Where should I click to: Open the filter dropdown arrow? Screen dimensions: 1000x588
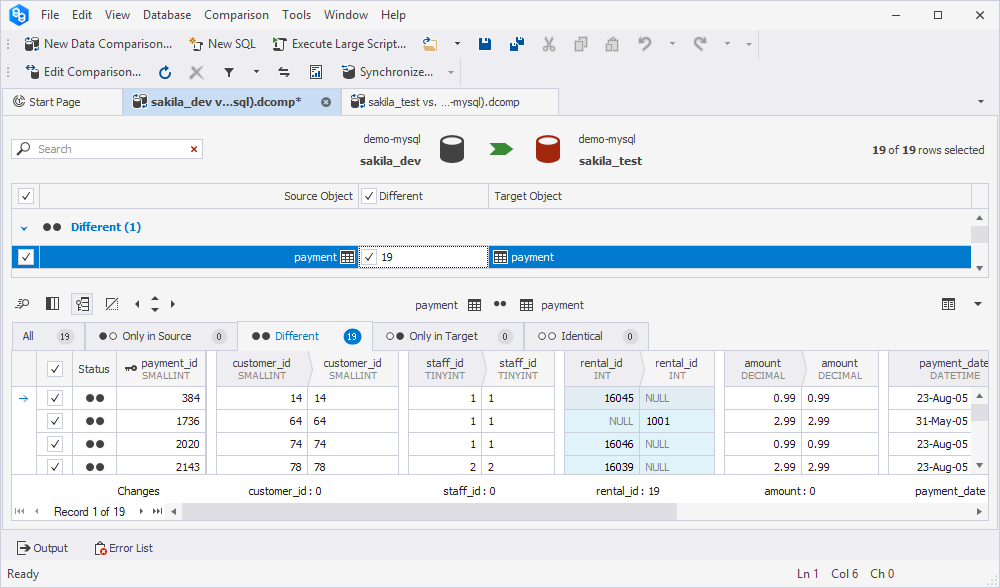click(x=256, y=72)
